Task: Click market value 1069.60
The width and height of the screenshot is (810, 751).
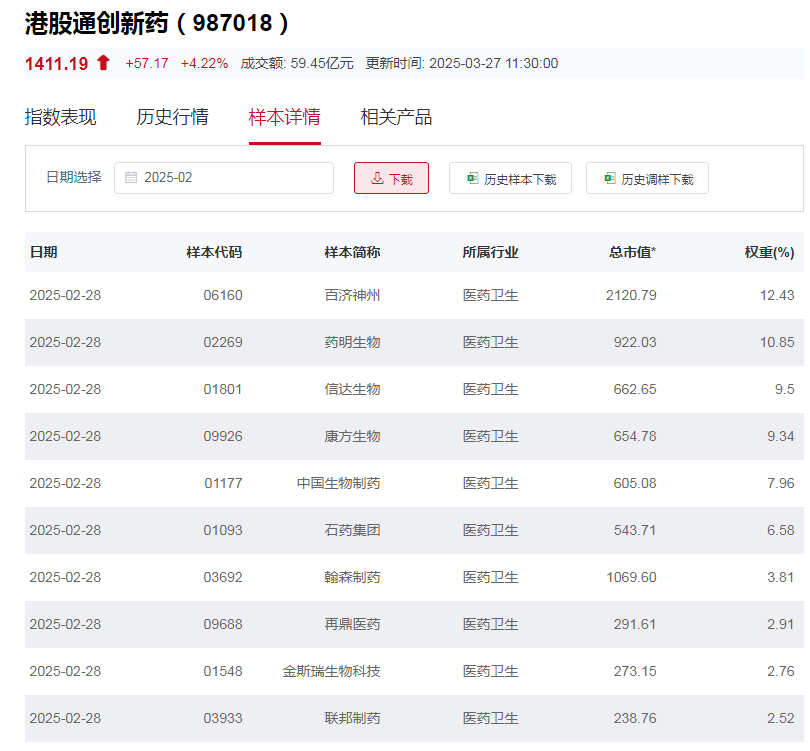Action: [631, 577]
